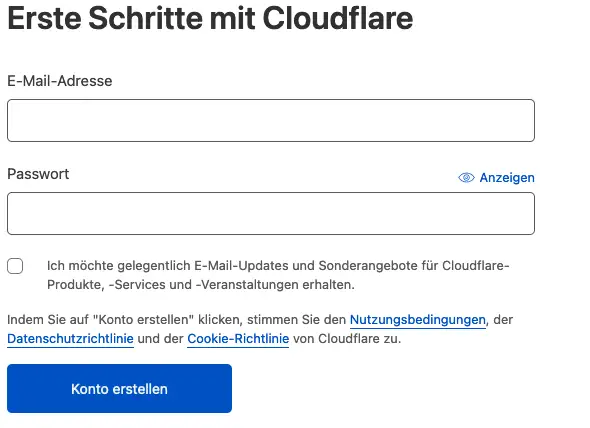Enable the E-Mail-Updates und Sonderangebote checkbox
This screenshot has width=590, height=428.
pyautogui.click(x=15, y=266)
